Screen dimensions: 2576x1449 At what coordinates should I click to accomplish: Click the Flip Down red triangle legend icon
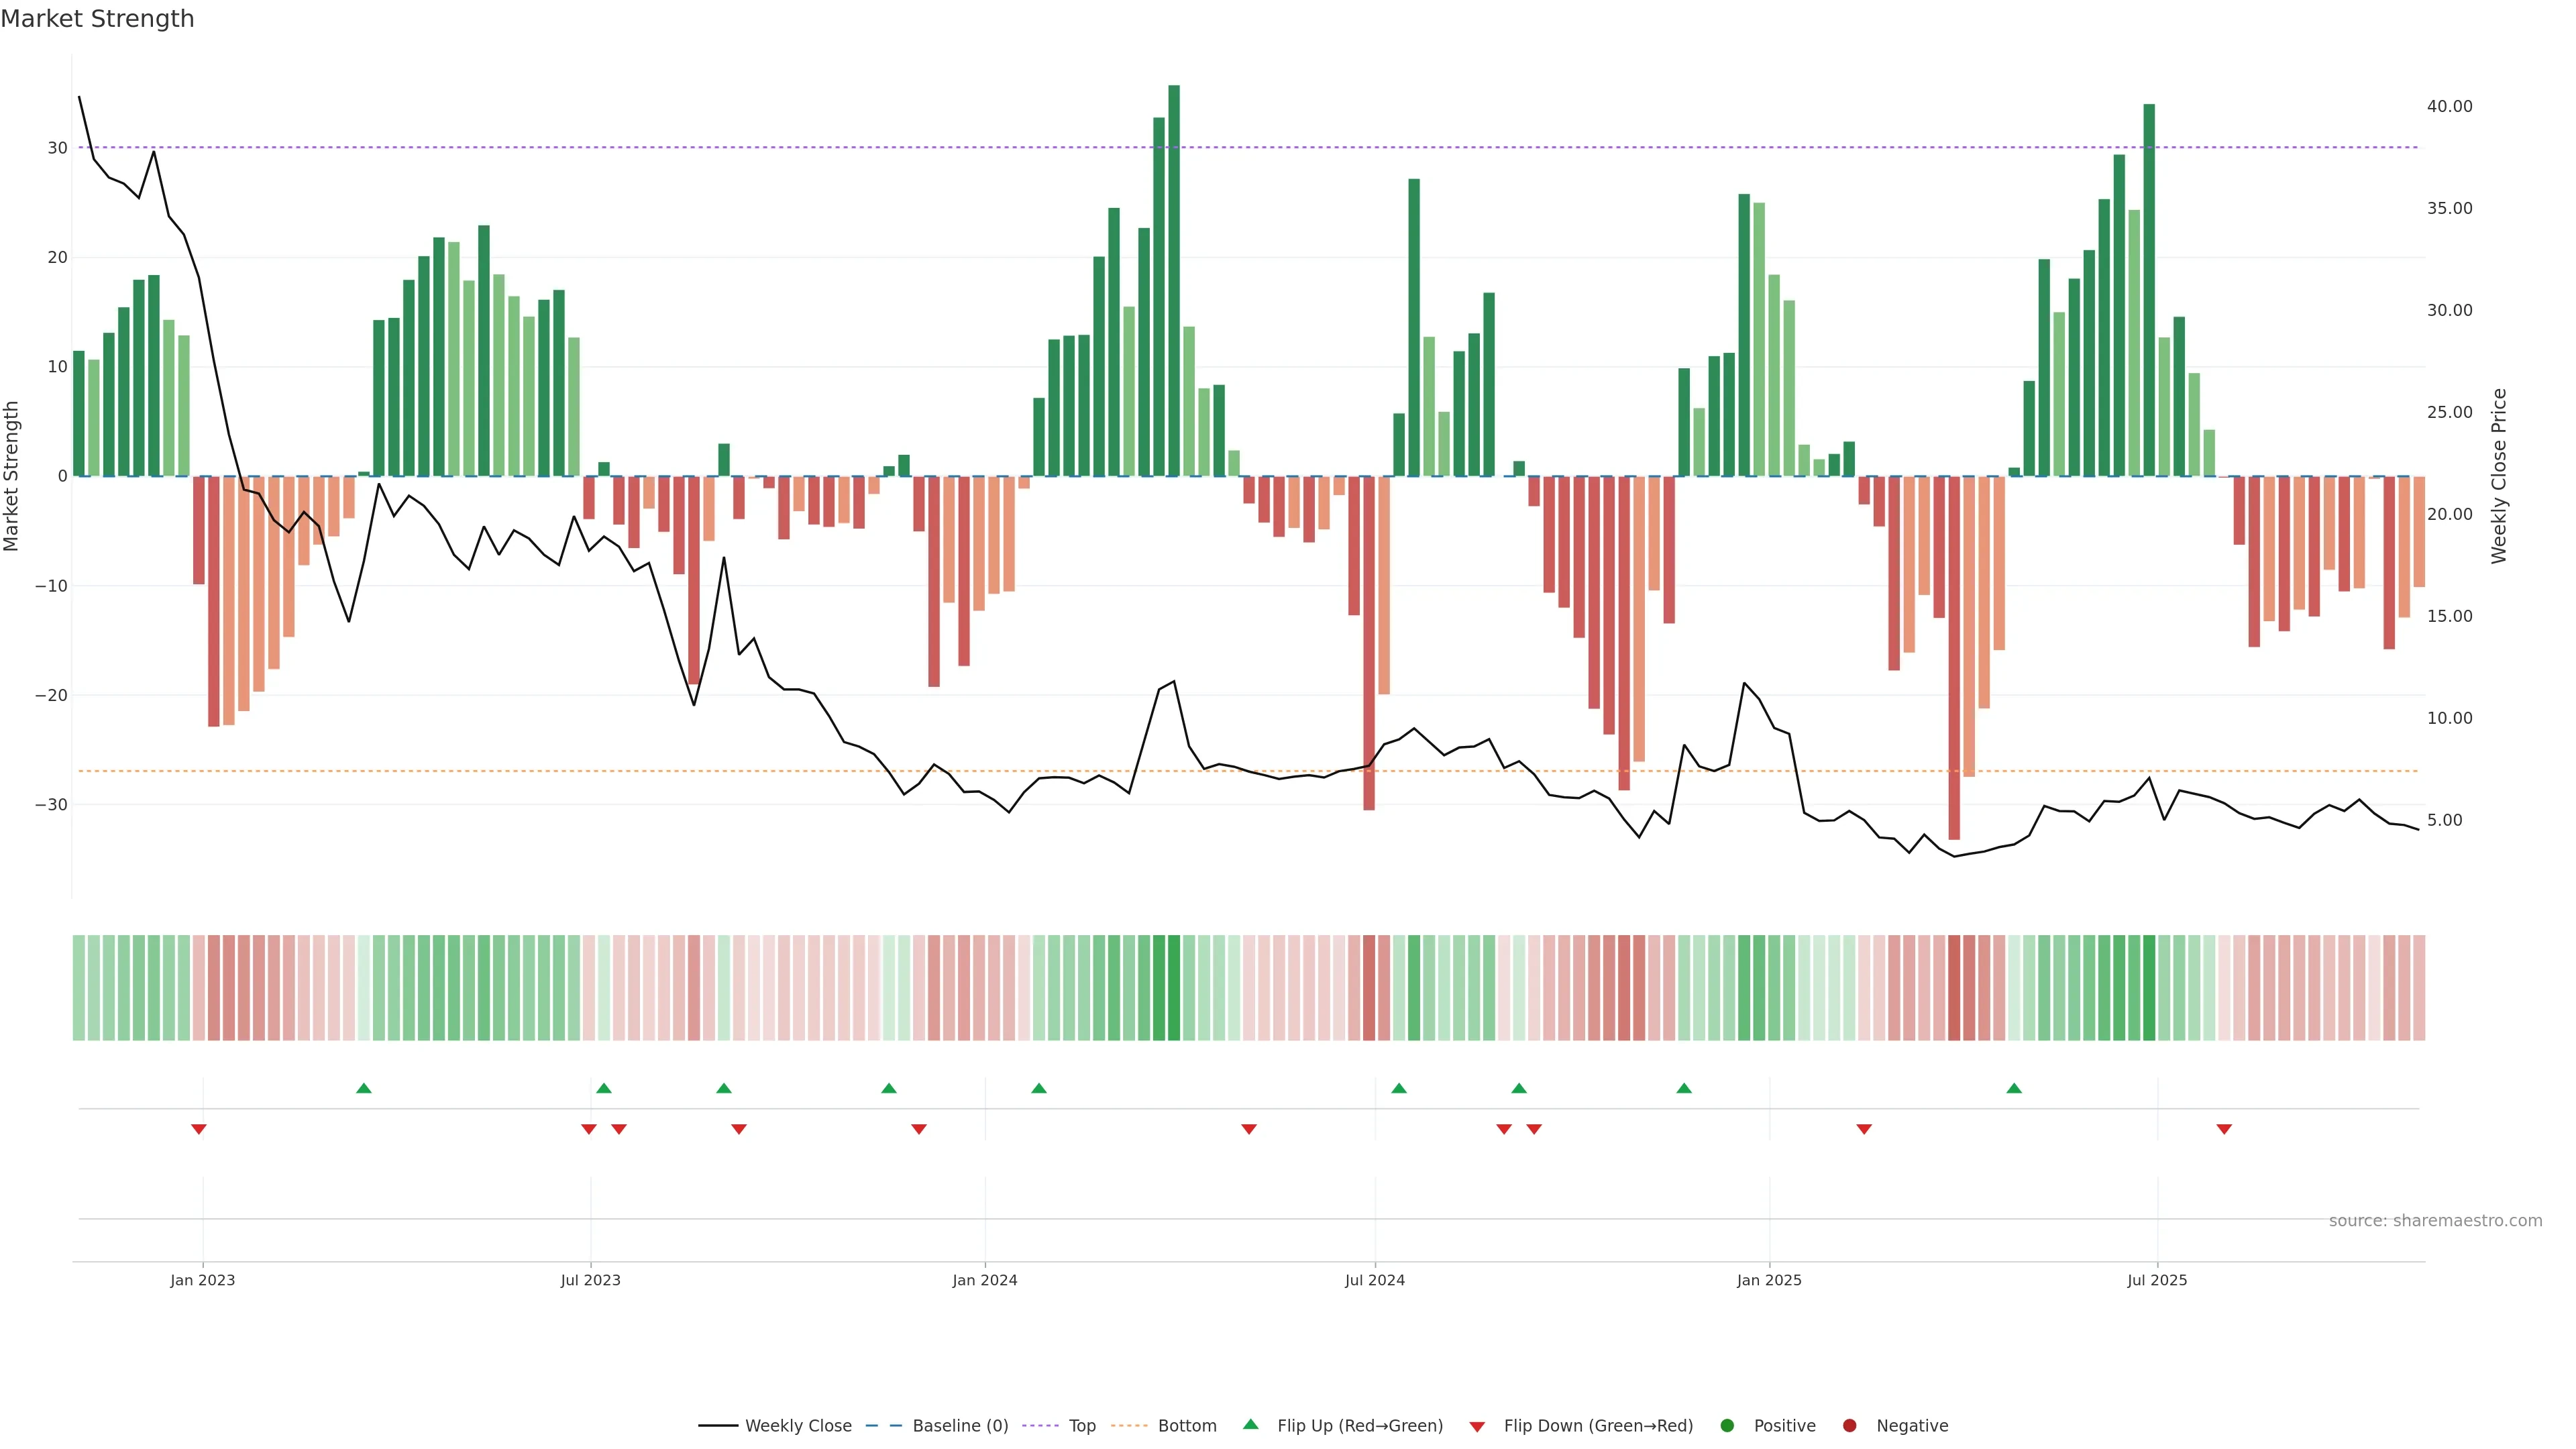click(1477, 1427)
